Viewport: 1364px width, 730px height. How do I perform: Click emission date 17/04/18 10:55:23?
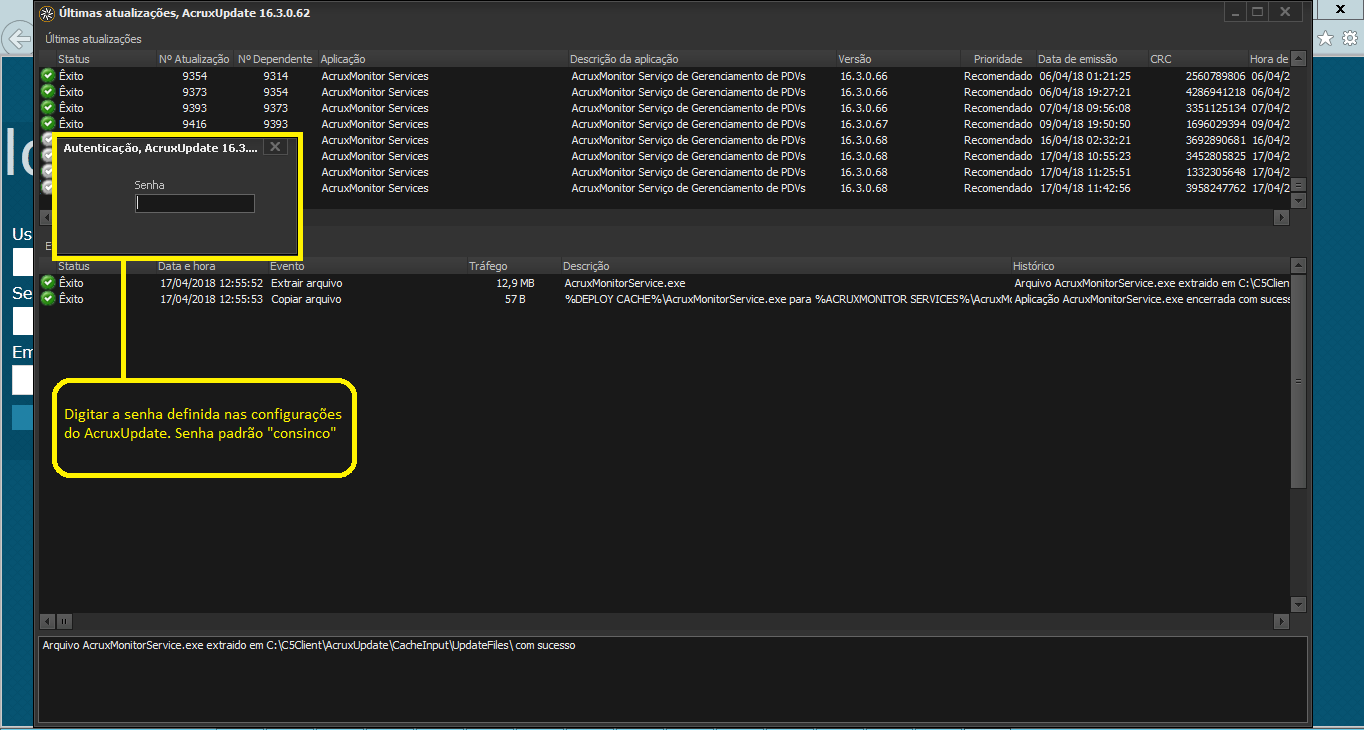[x=1085, y=156]
